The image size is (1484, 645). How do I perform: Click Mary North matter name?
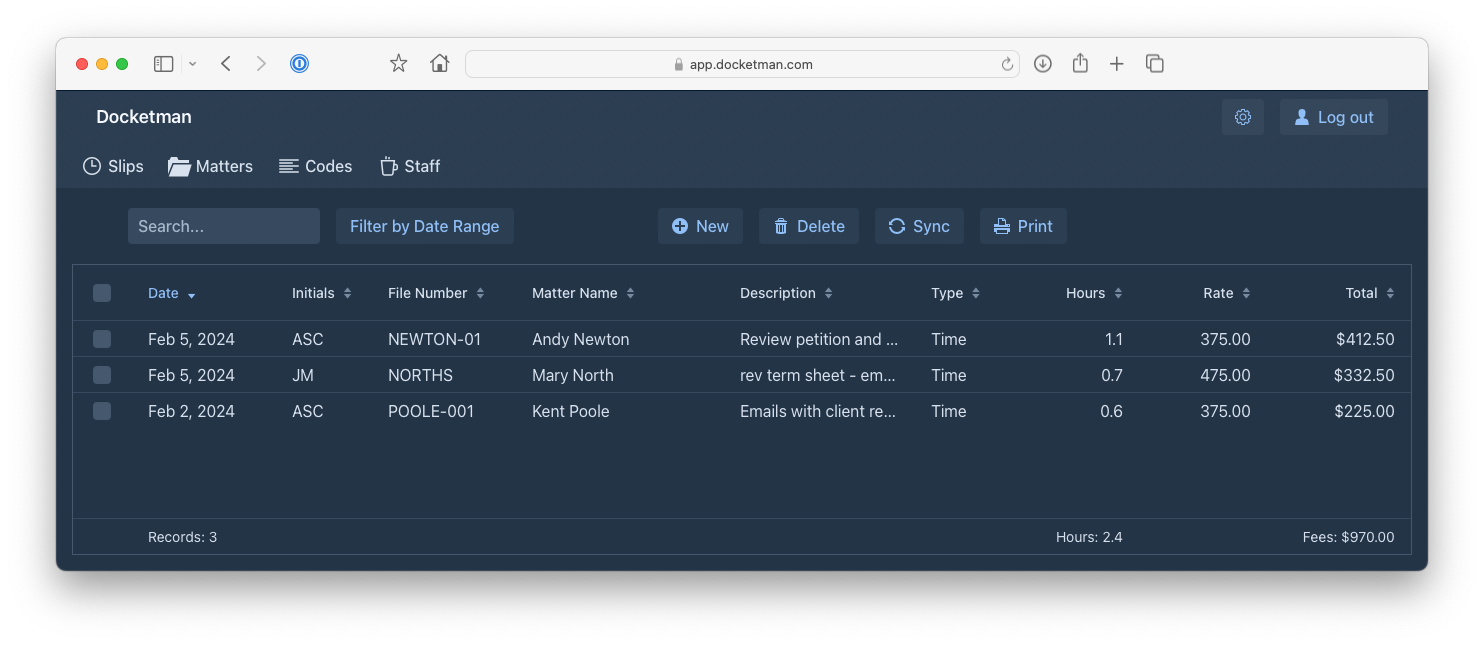tap(573, 375)
